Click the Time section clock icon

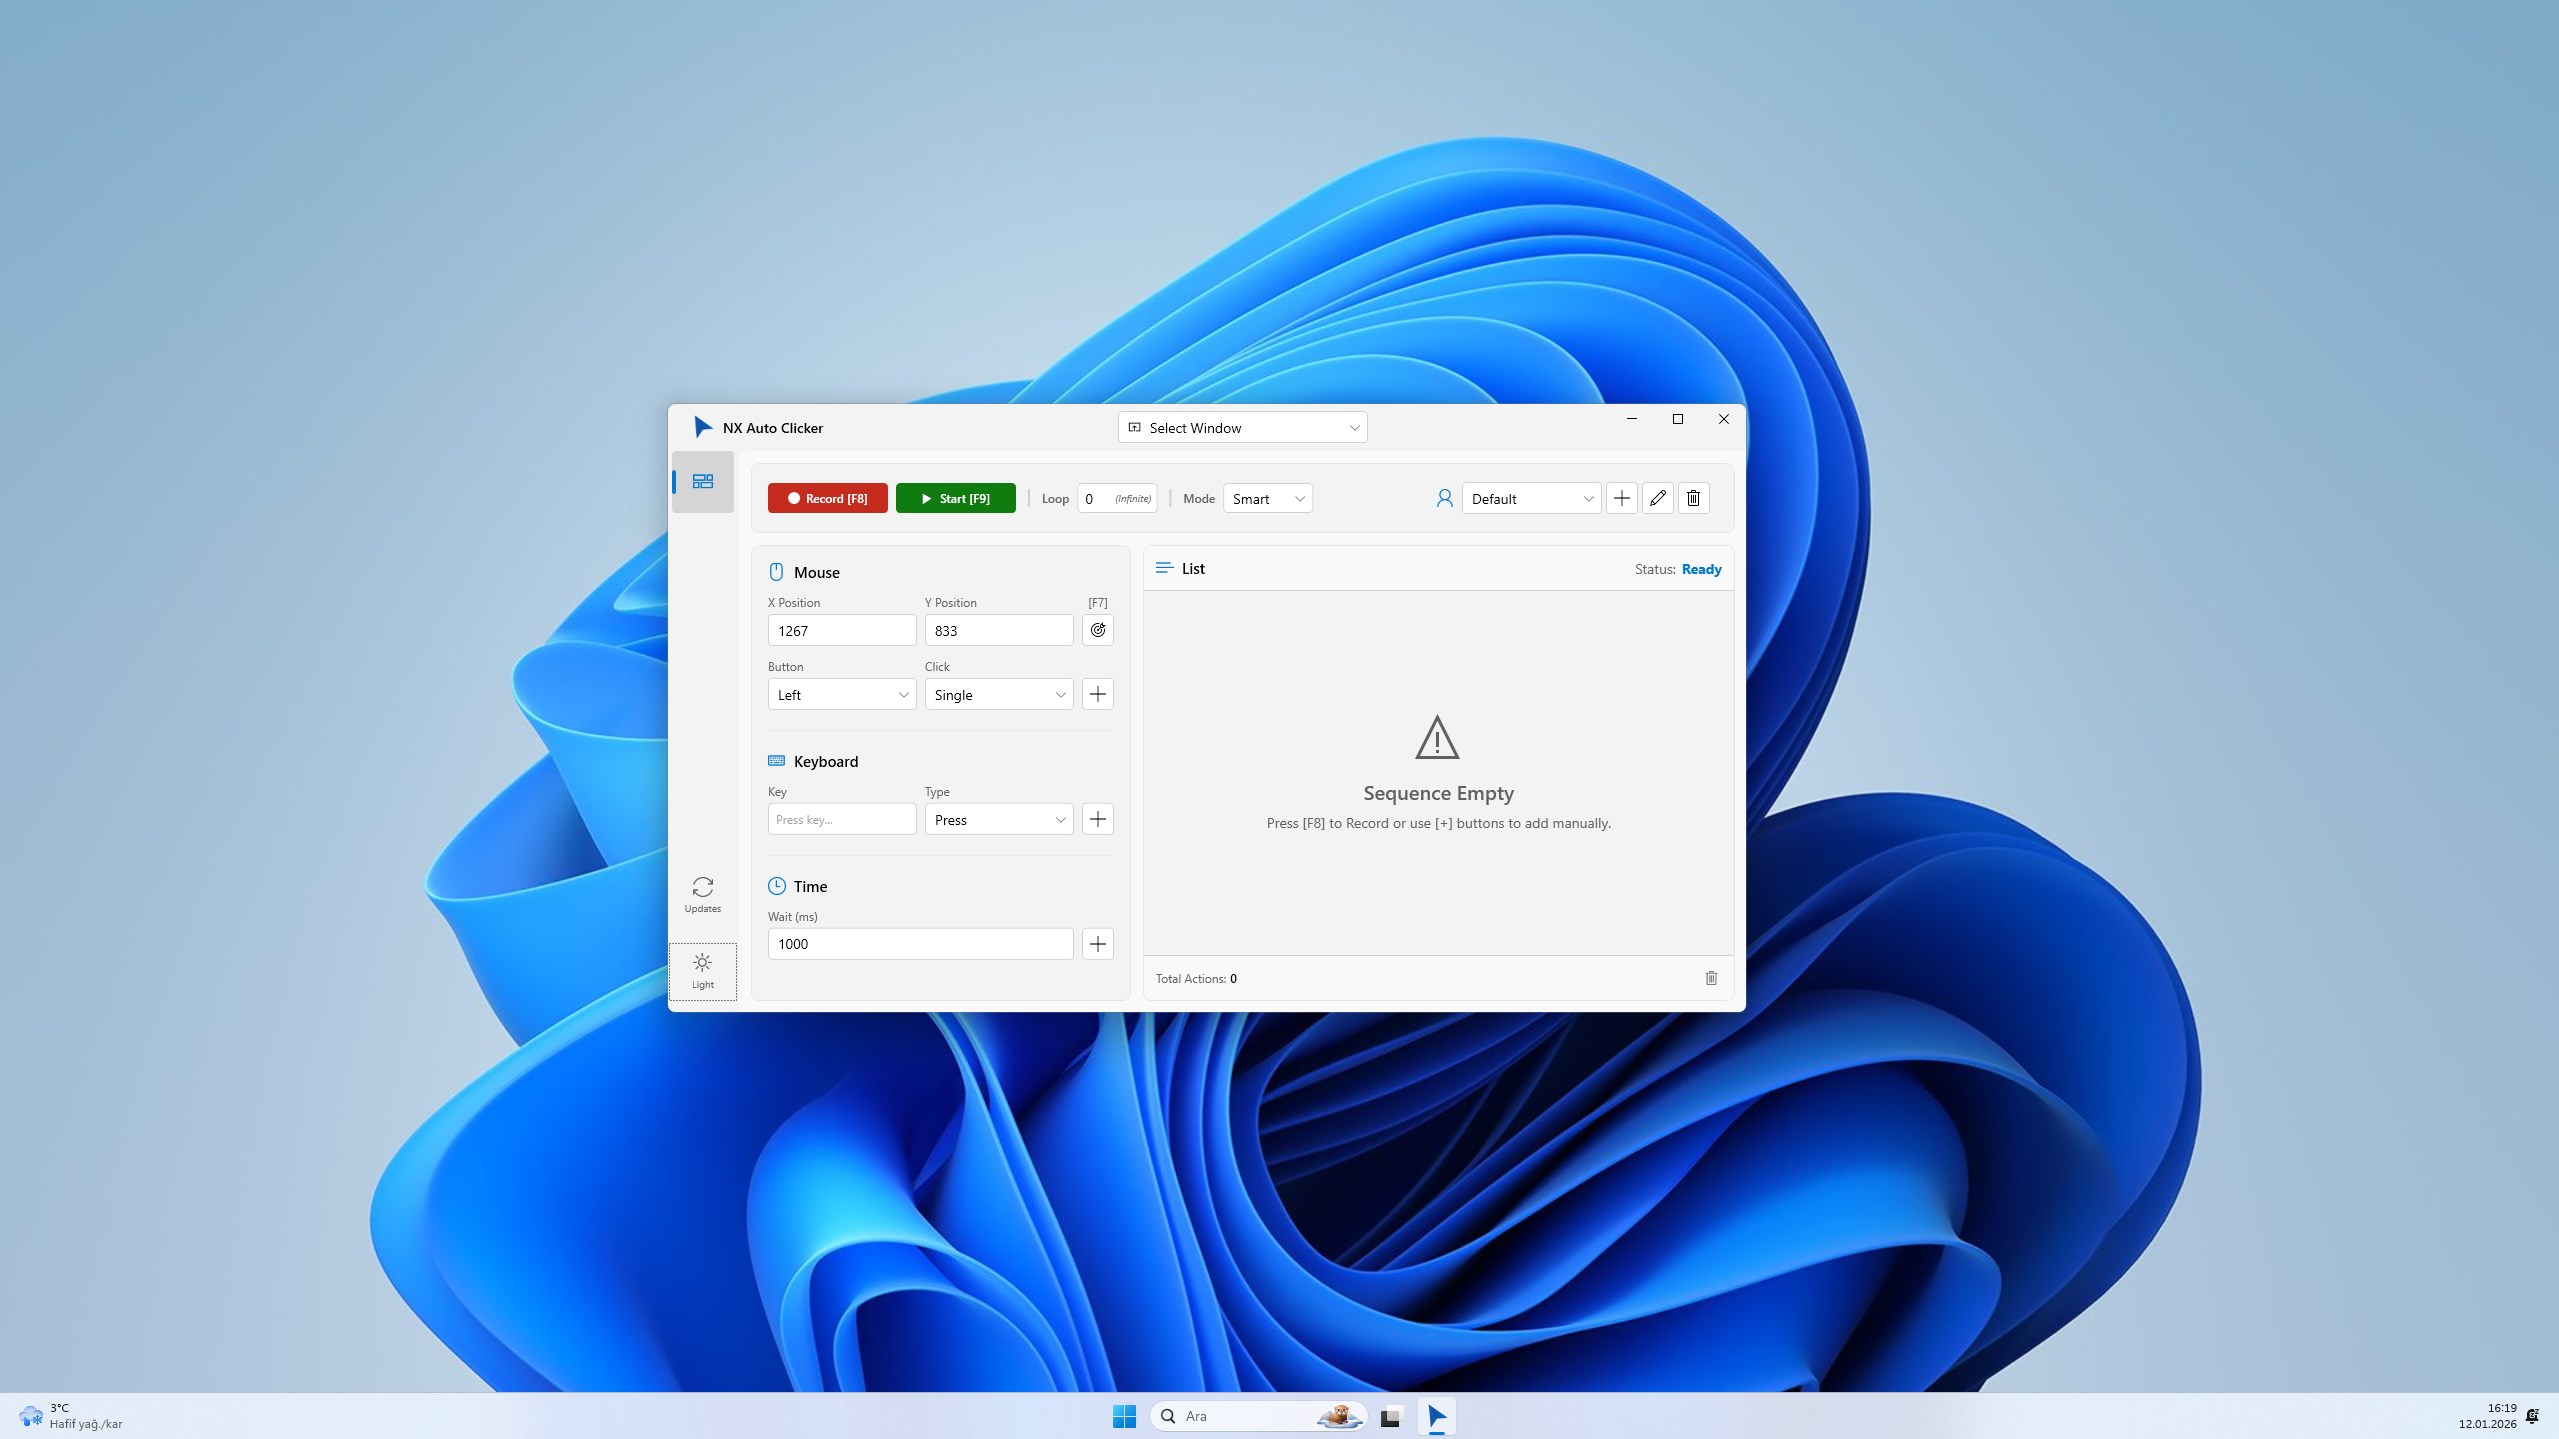click(776, 886)
